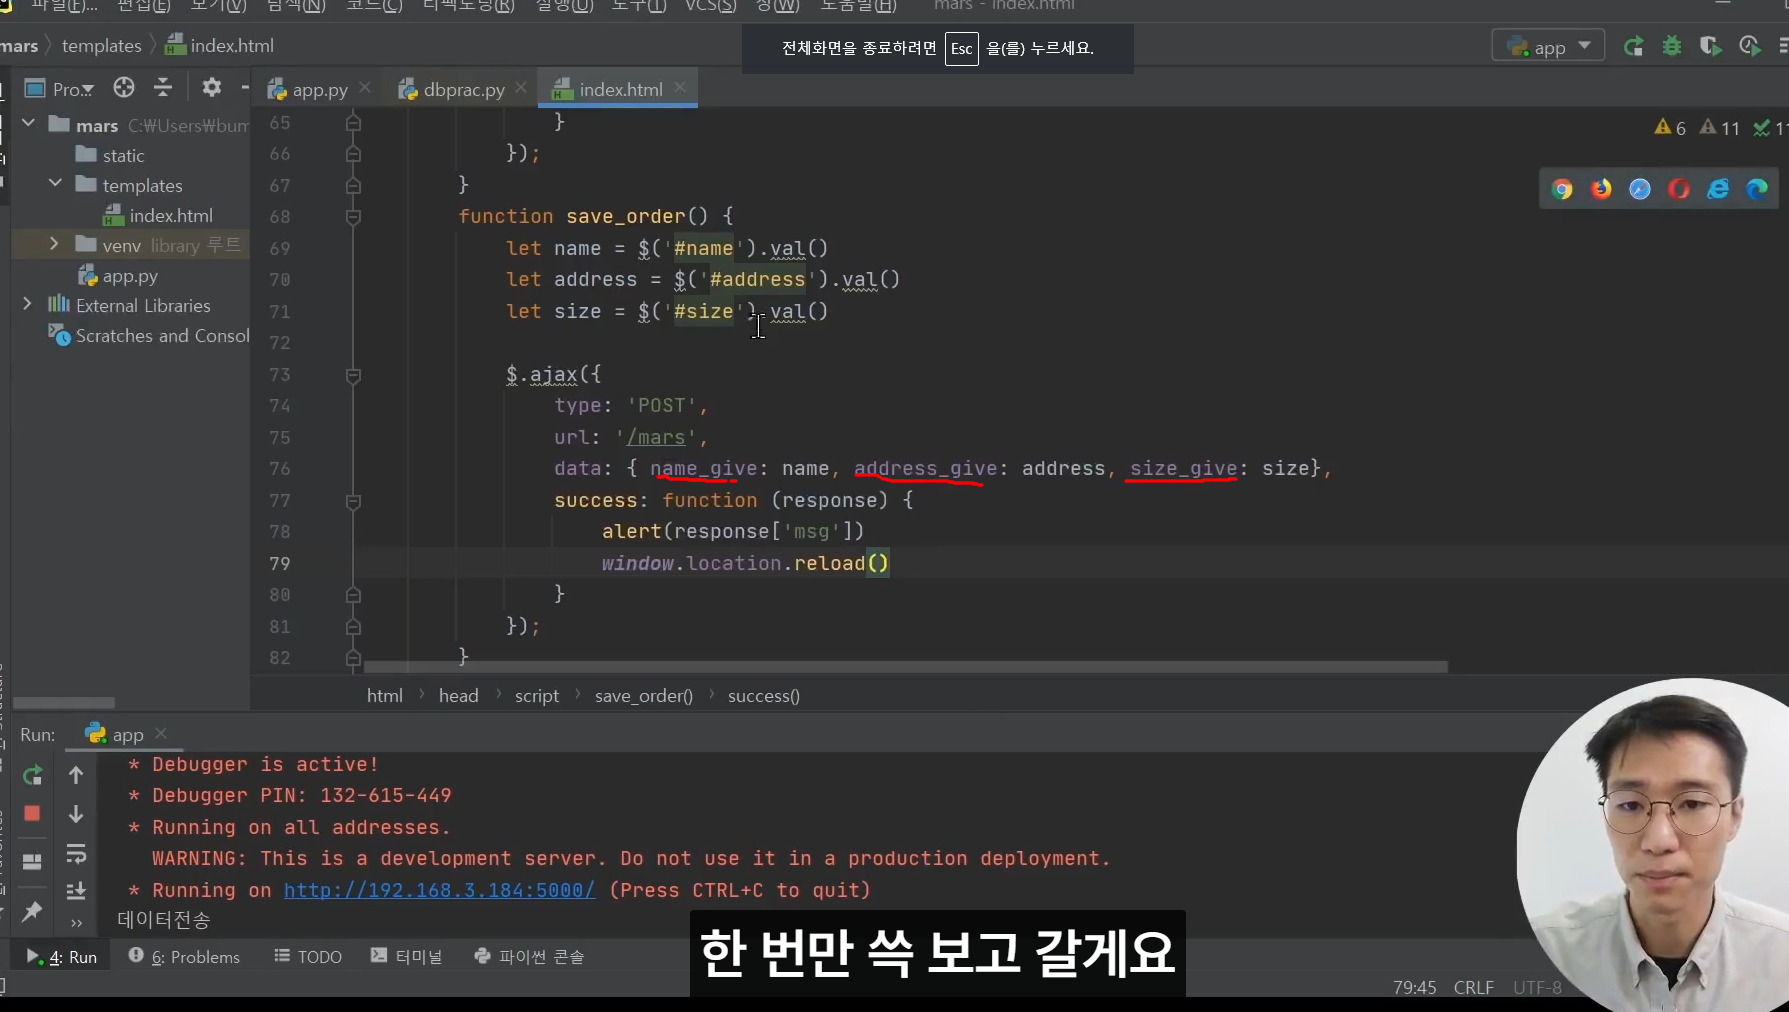
Task: Close the app.py tab
Action: [365, 88]
